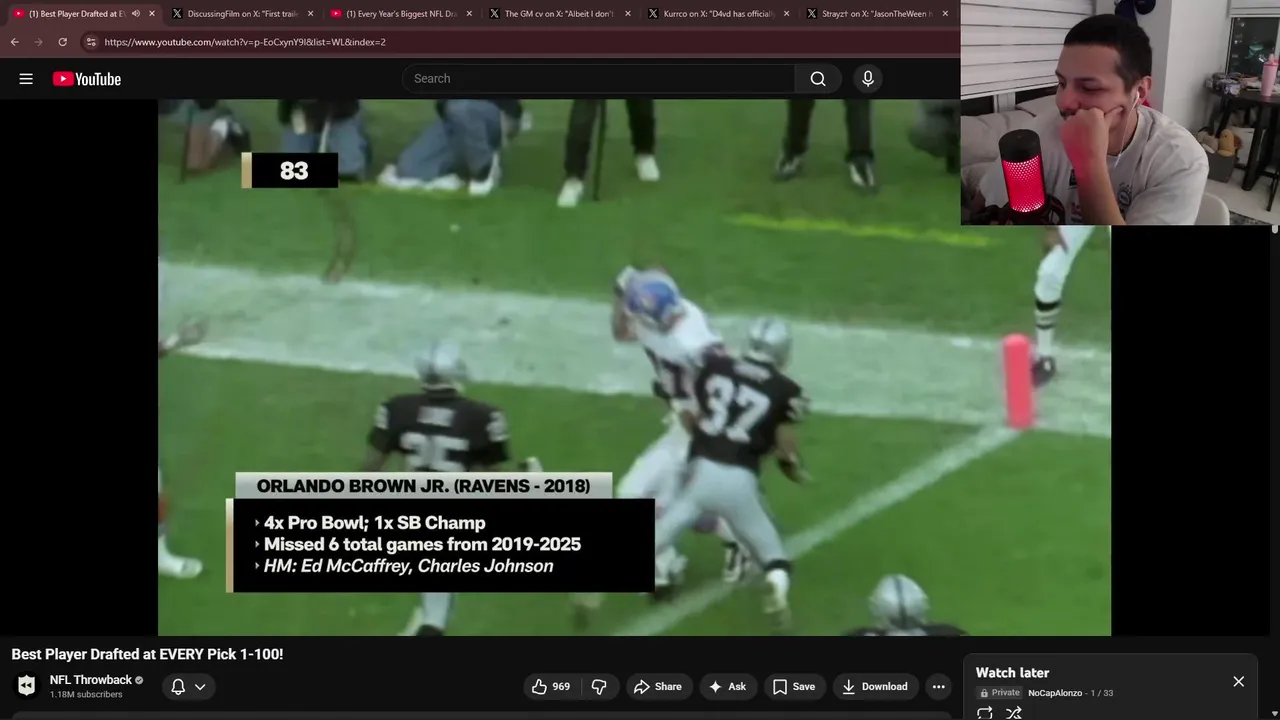Image resolution: width=1280 pixels, height=720 pixels.
Task: Click the video player to pause
Action: tap(634, 367)
